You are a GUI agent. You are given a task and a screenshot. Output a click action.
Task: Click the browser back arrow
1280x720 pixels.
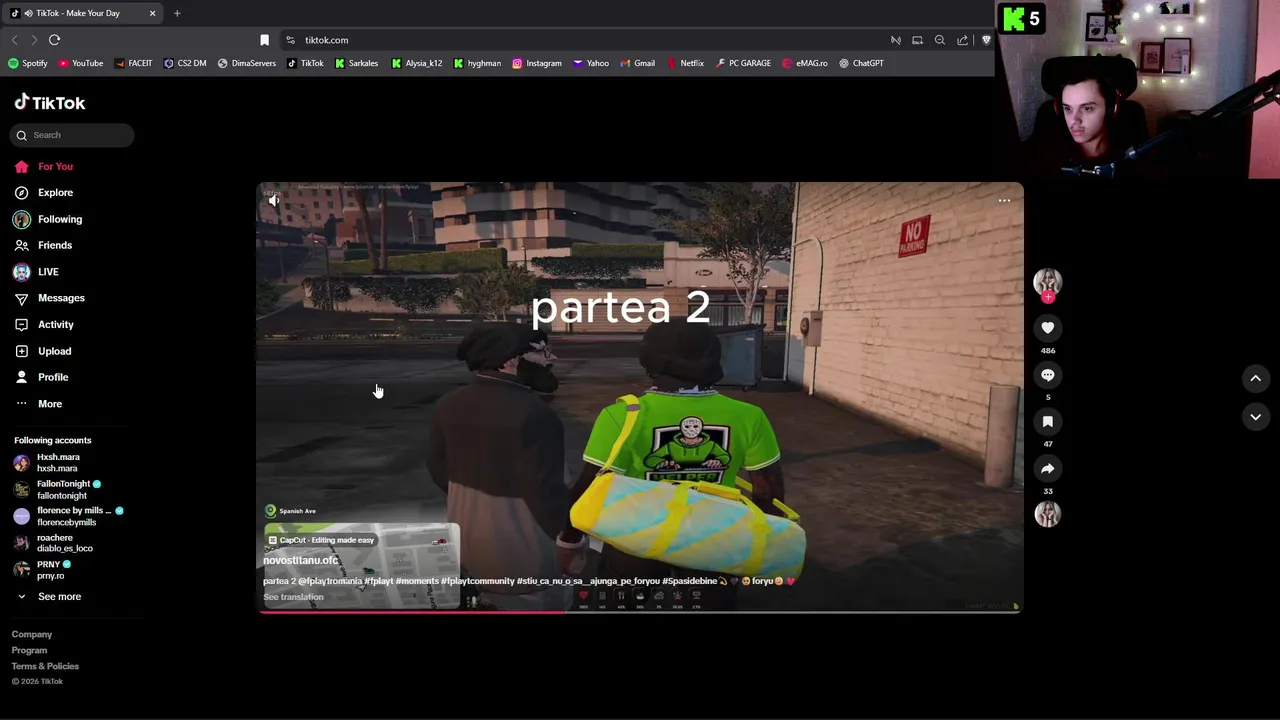pyautogui.click(x=14, y=40)
